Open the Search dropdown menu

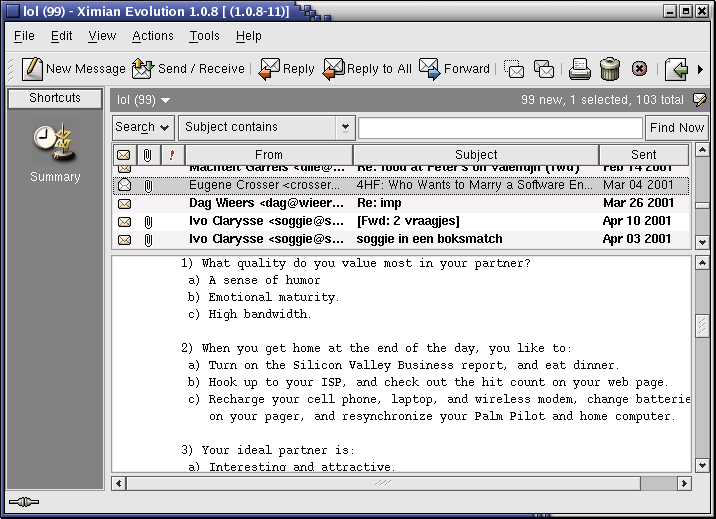click(143, 127)
